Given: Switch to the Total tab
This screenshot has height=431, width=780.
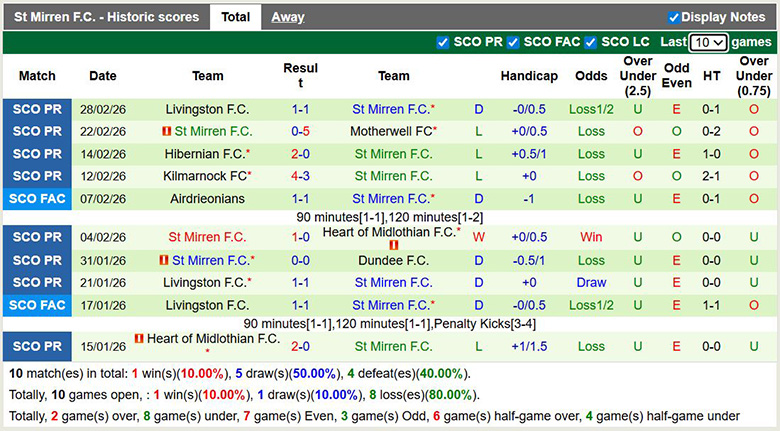Looking at the screenshot, I should pos(236,17).
